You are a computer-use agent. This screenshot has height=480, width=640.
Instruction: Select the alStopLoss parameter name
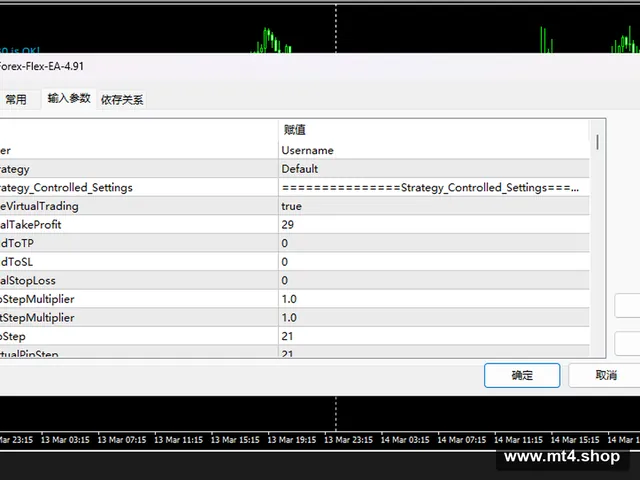tap(28, 280)
